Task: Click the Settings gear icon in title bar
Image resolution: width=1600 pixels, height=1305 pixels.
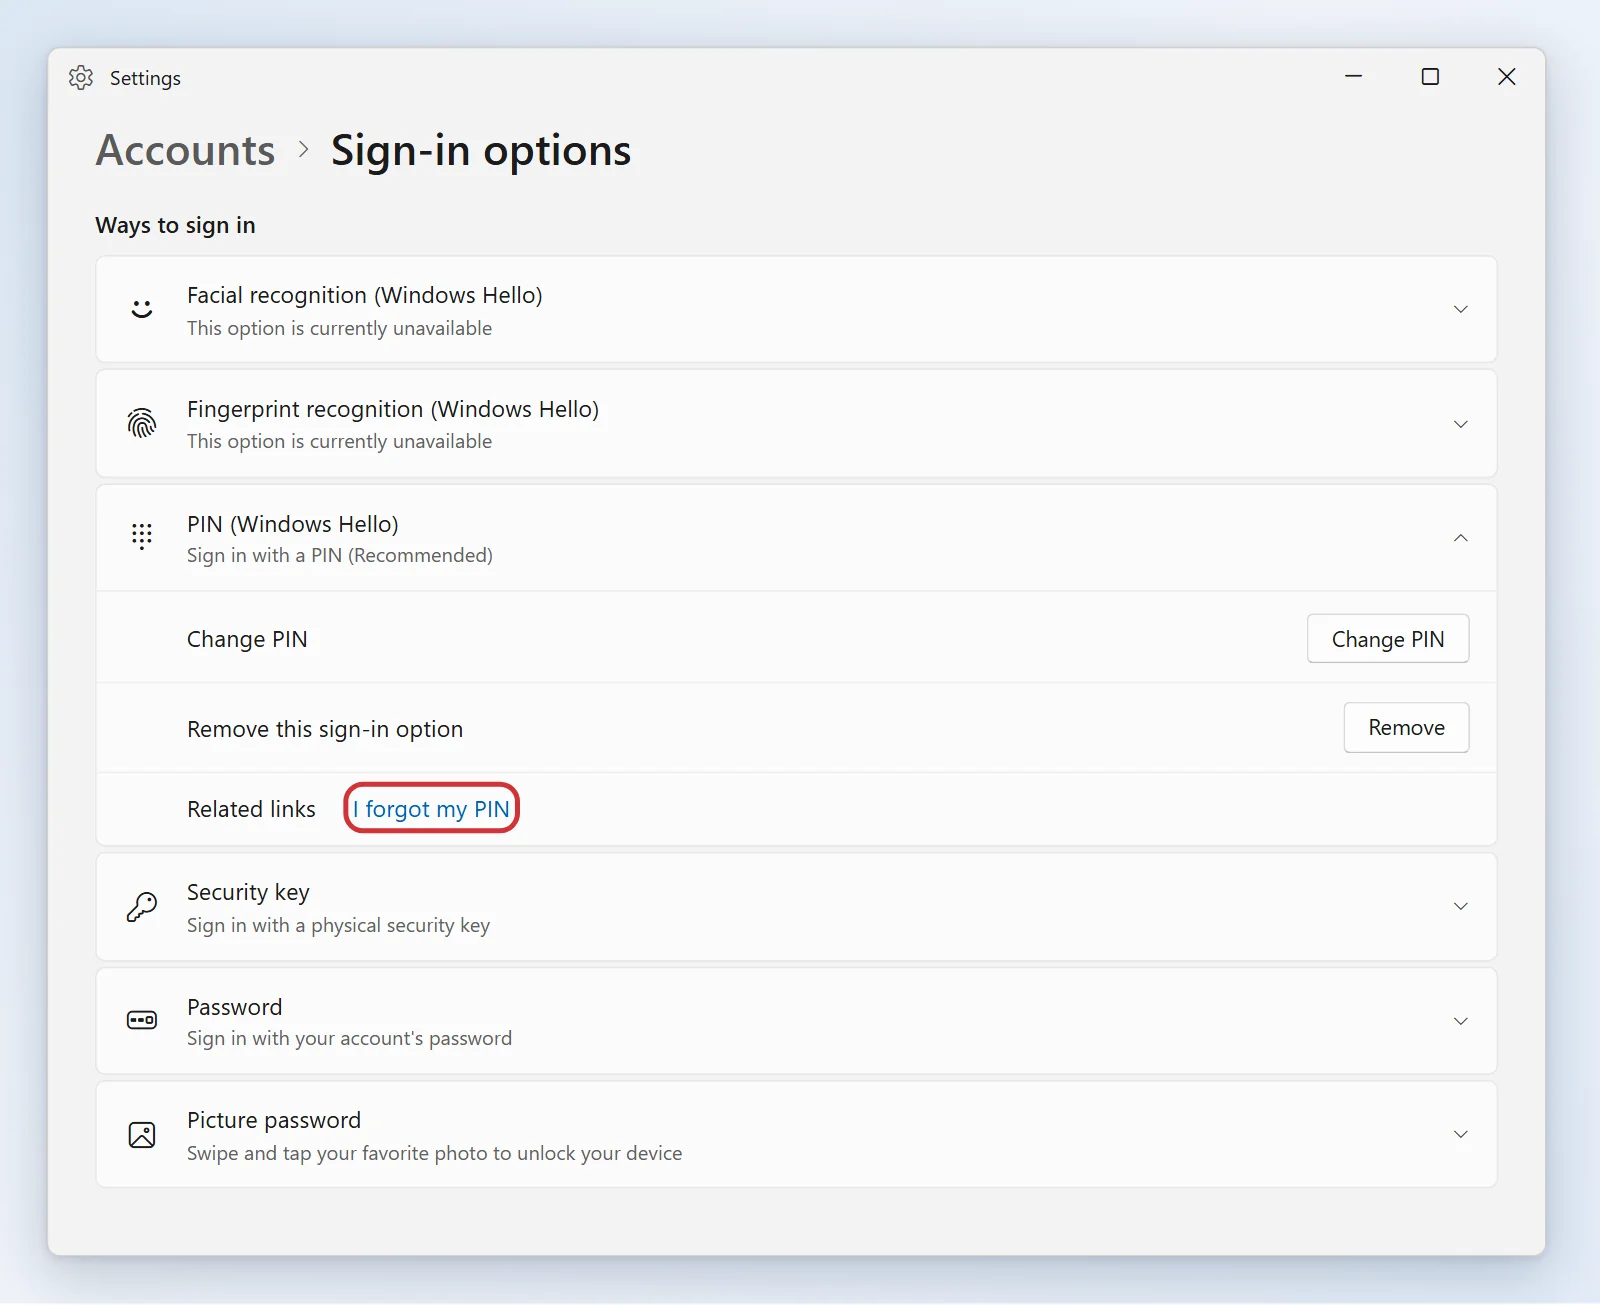Action: tap(81, 78)
